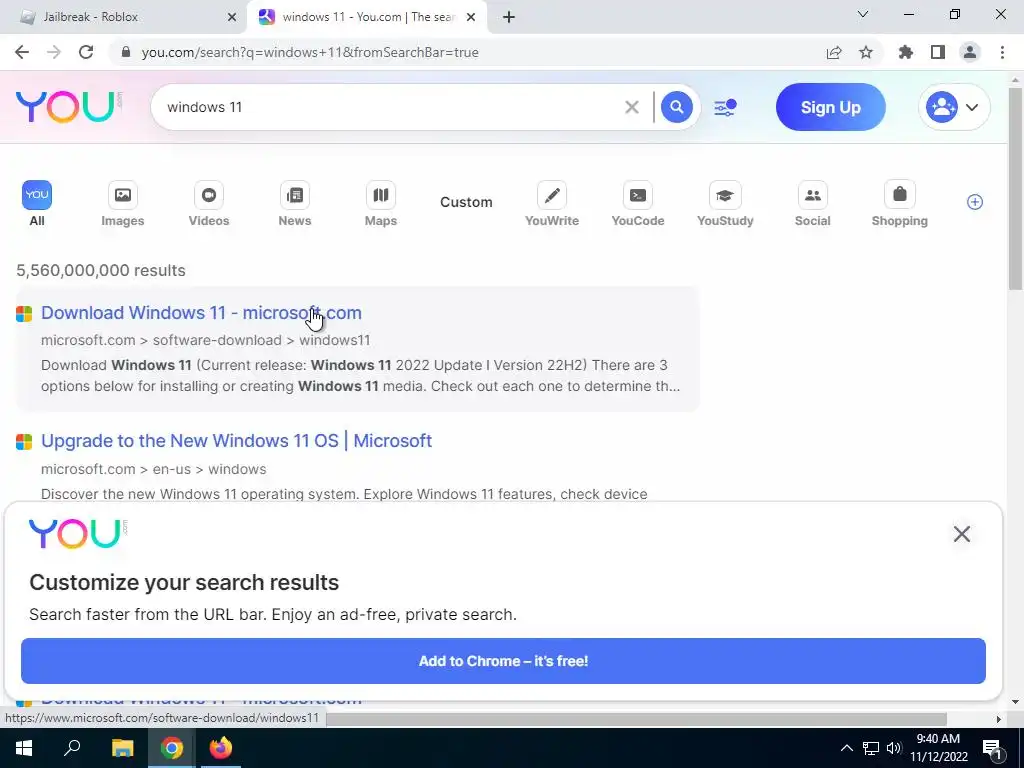This screenshot has height=768, width=1024.
Task: Open Firefox from the taskbar
Action: tap(221, 748)
